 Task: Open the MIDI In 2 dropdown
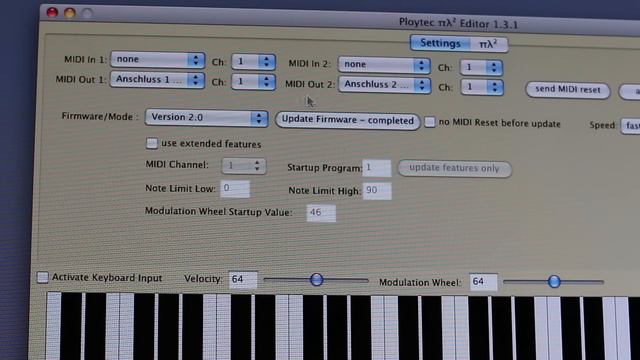pyautogui.click(x=384, y=64)
